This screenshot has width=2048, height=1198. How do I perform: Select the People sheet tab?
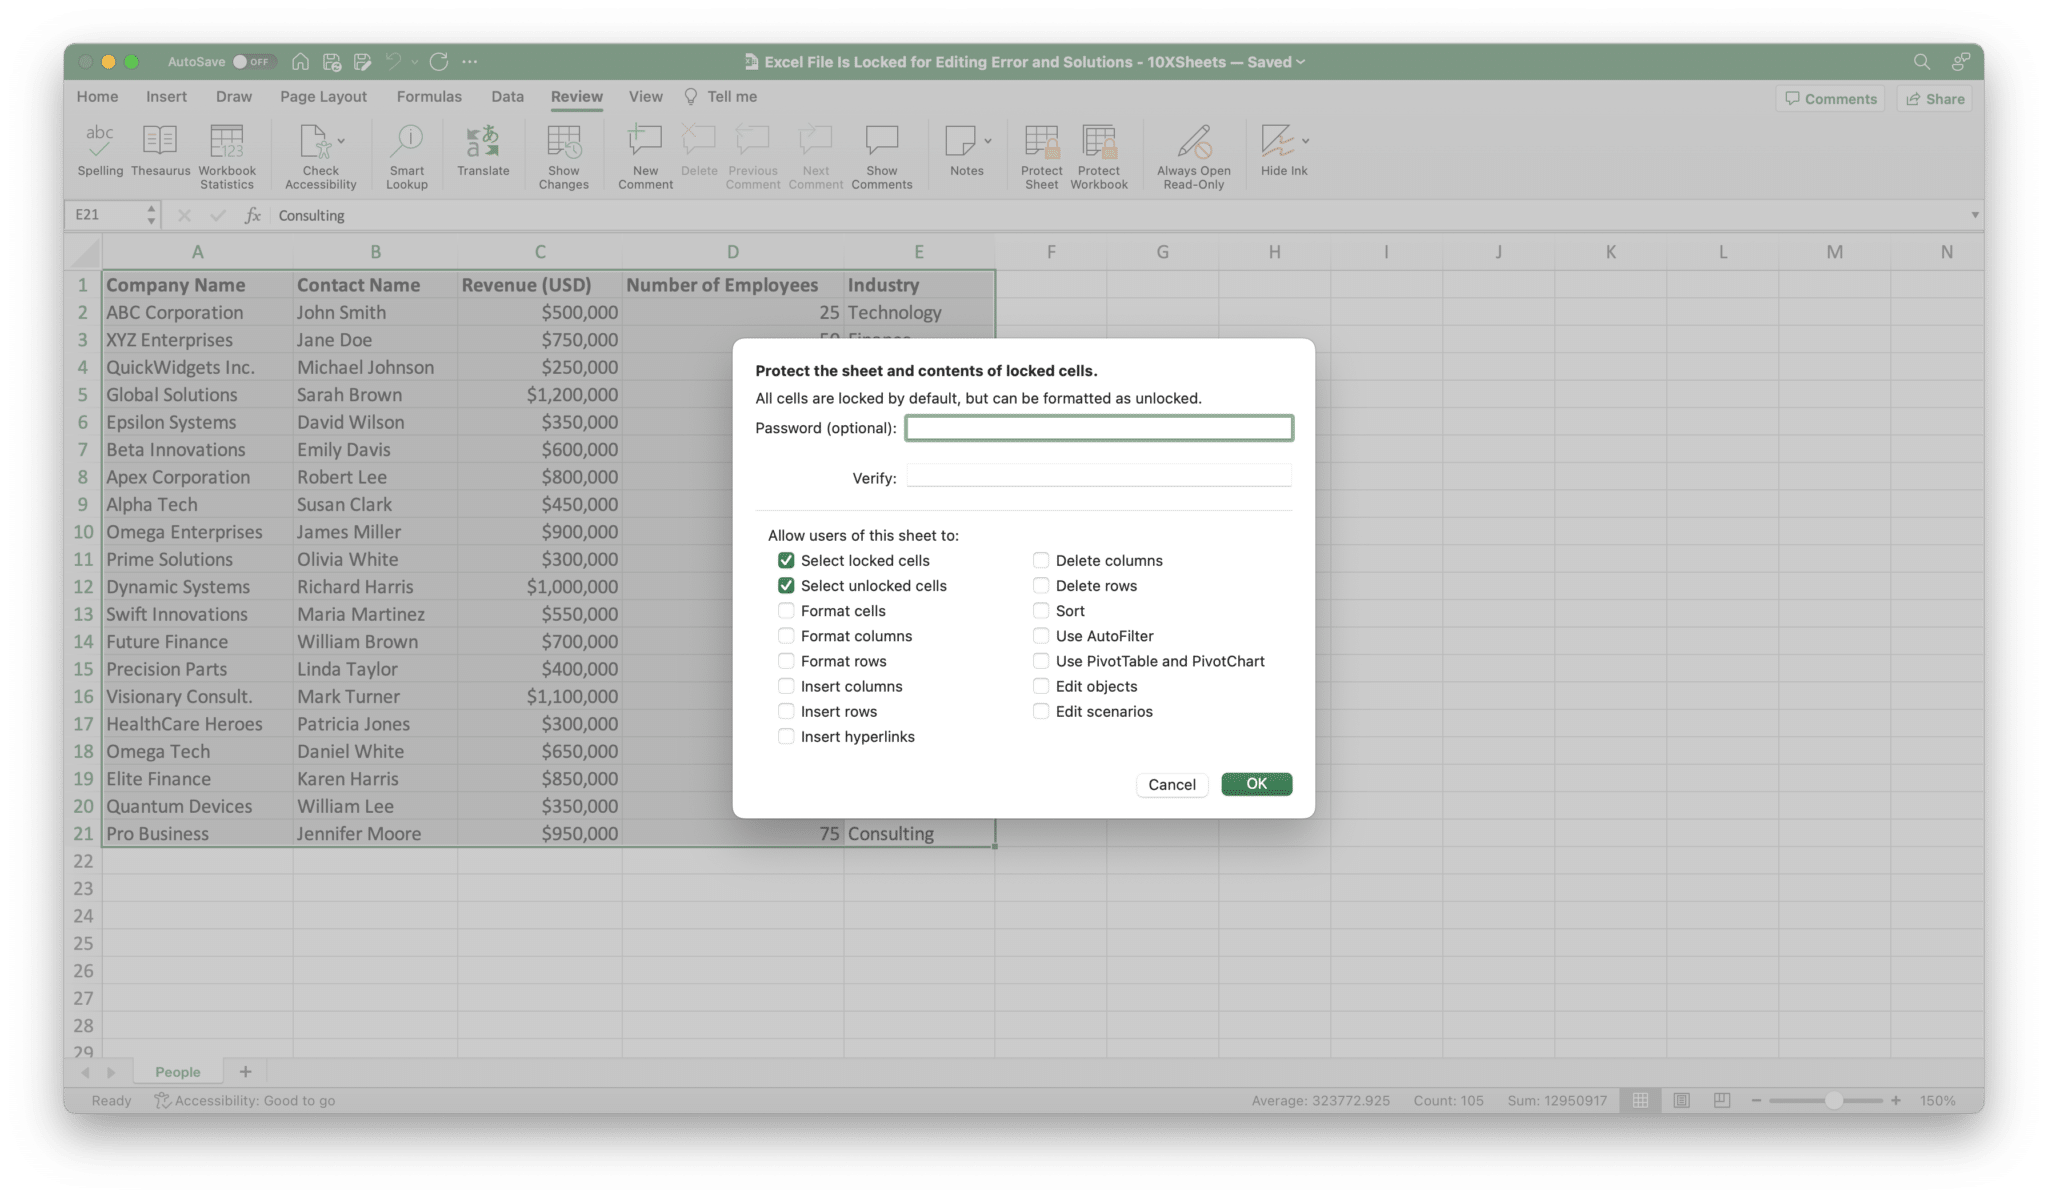[x=178, y=1072]
